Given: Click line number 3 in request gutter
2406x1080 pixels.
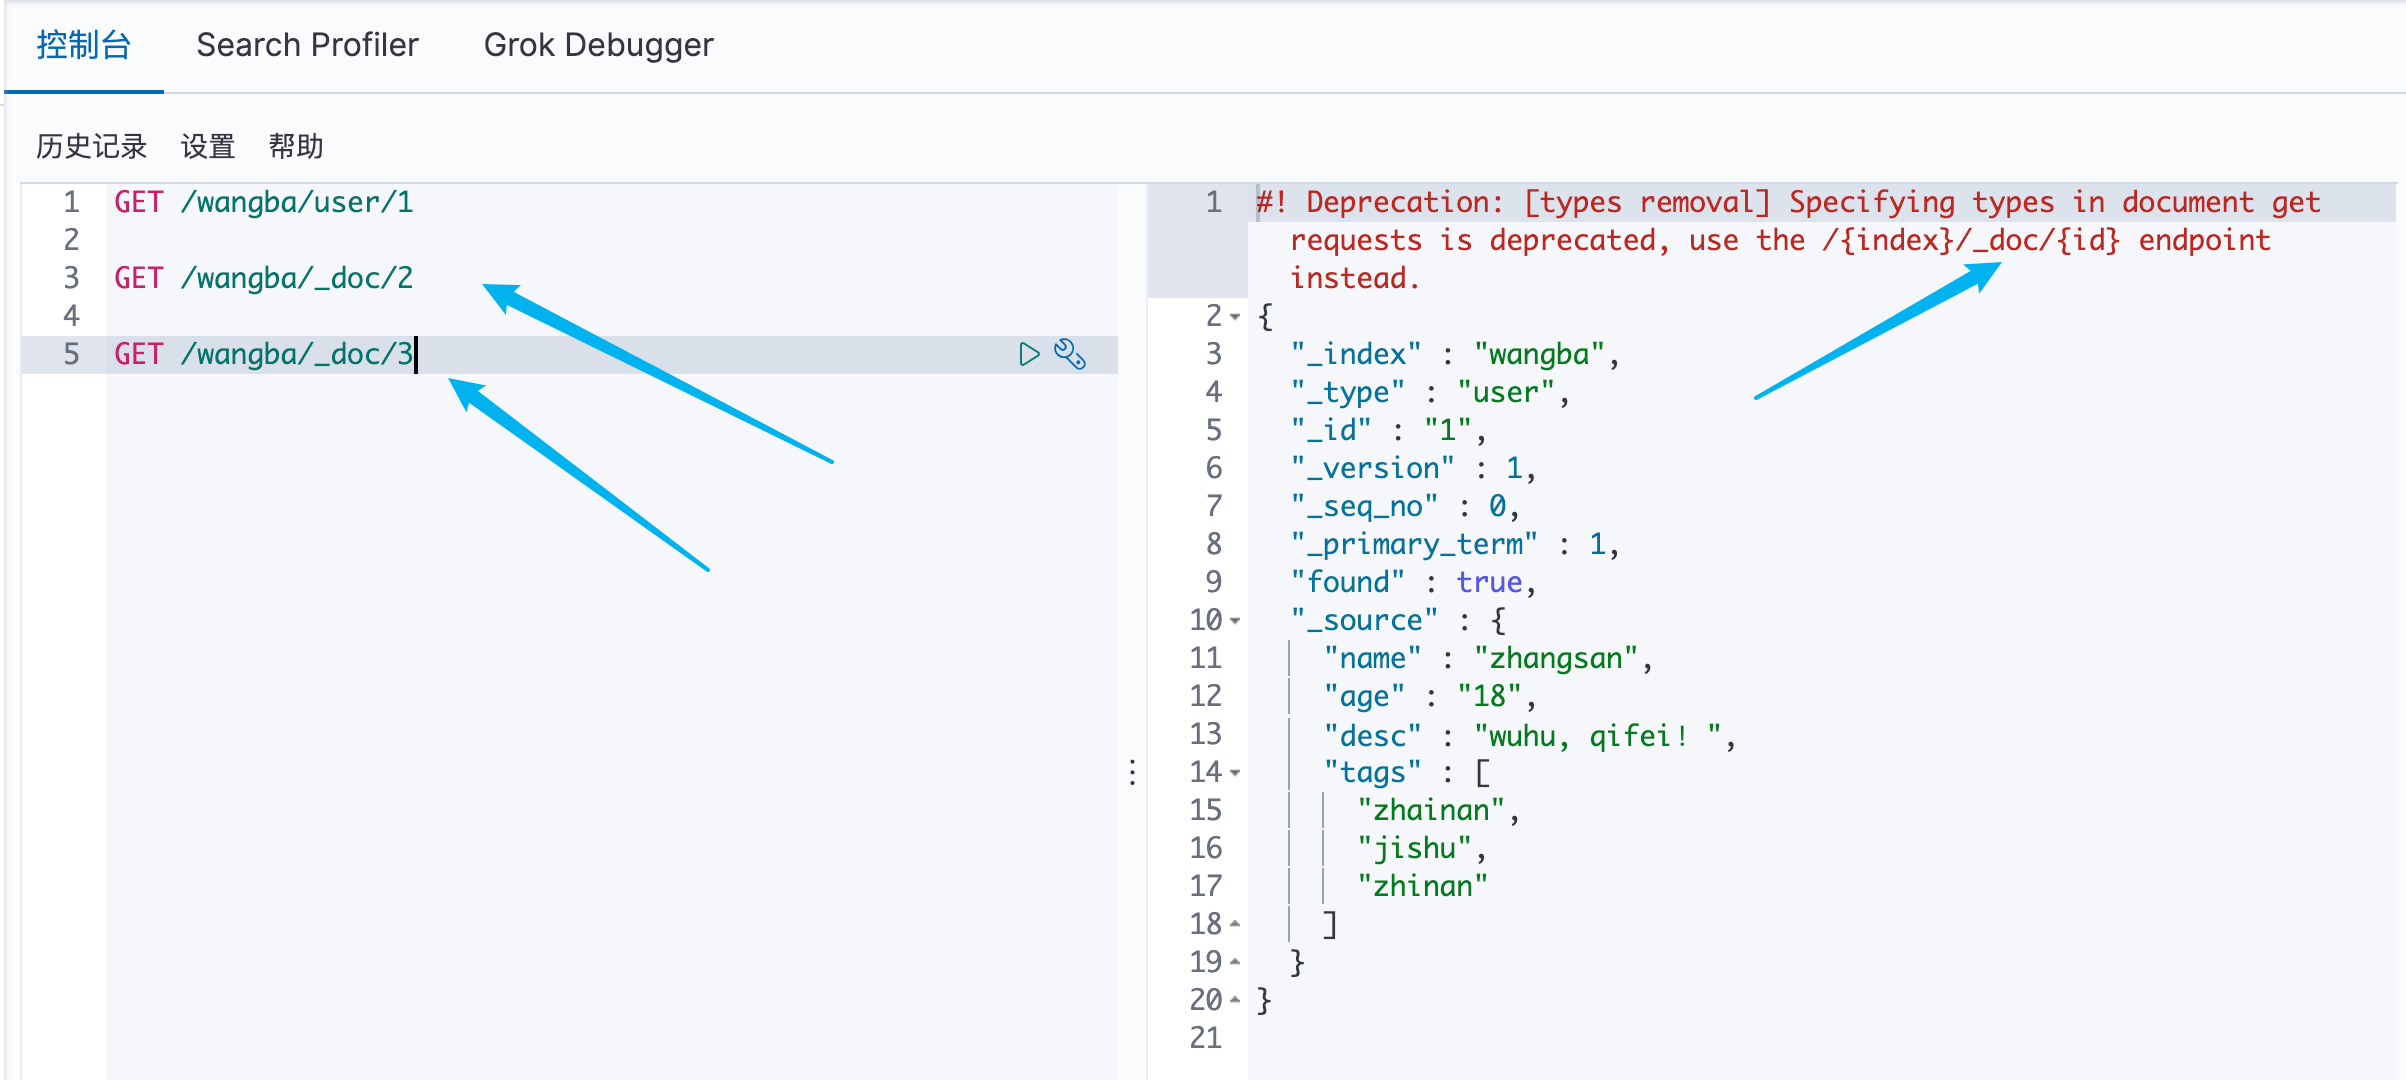Looking at the screenshot, I should [x=71, y=278].
